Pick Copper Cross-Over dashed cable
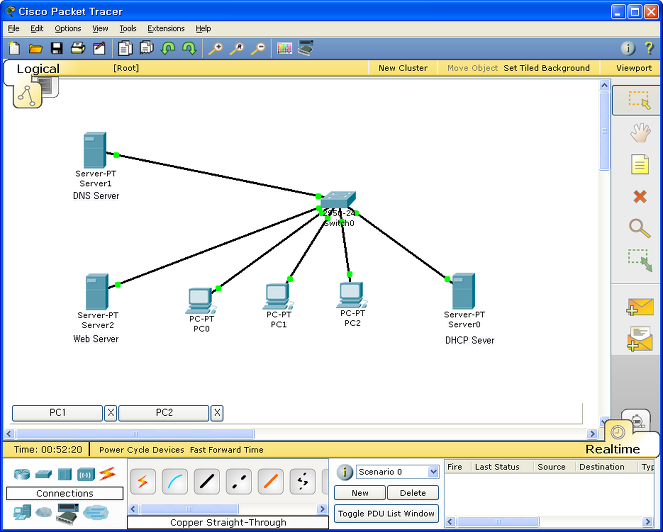The width and height of the screenshot is (663, 532). (x=239, y=482)
